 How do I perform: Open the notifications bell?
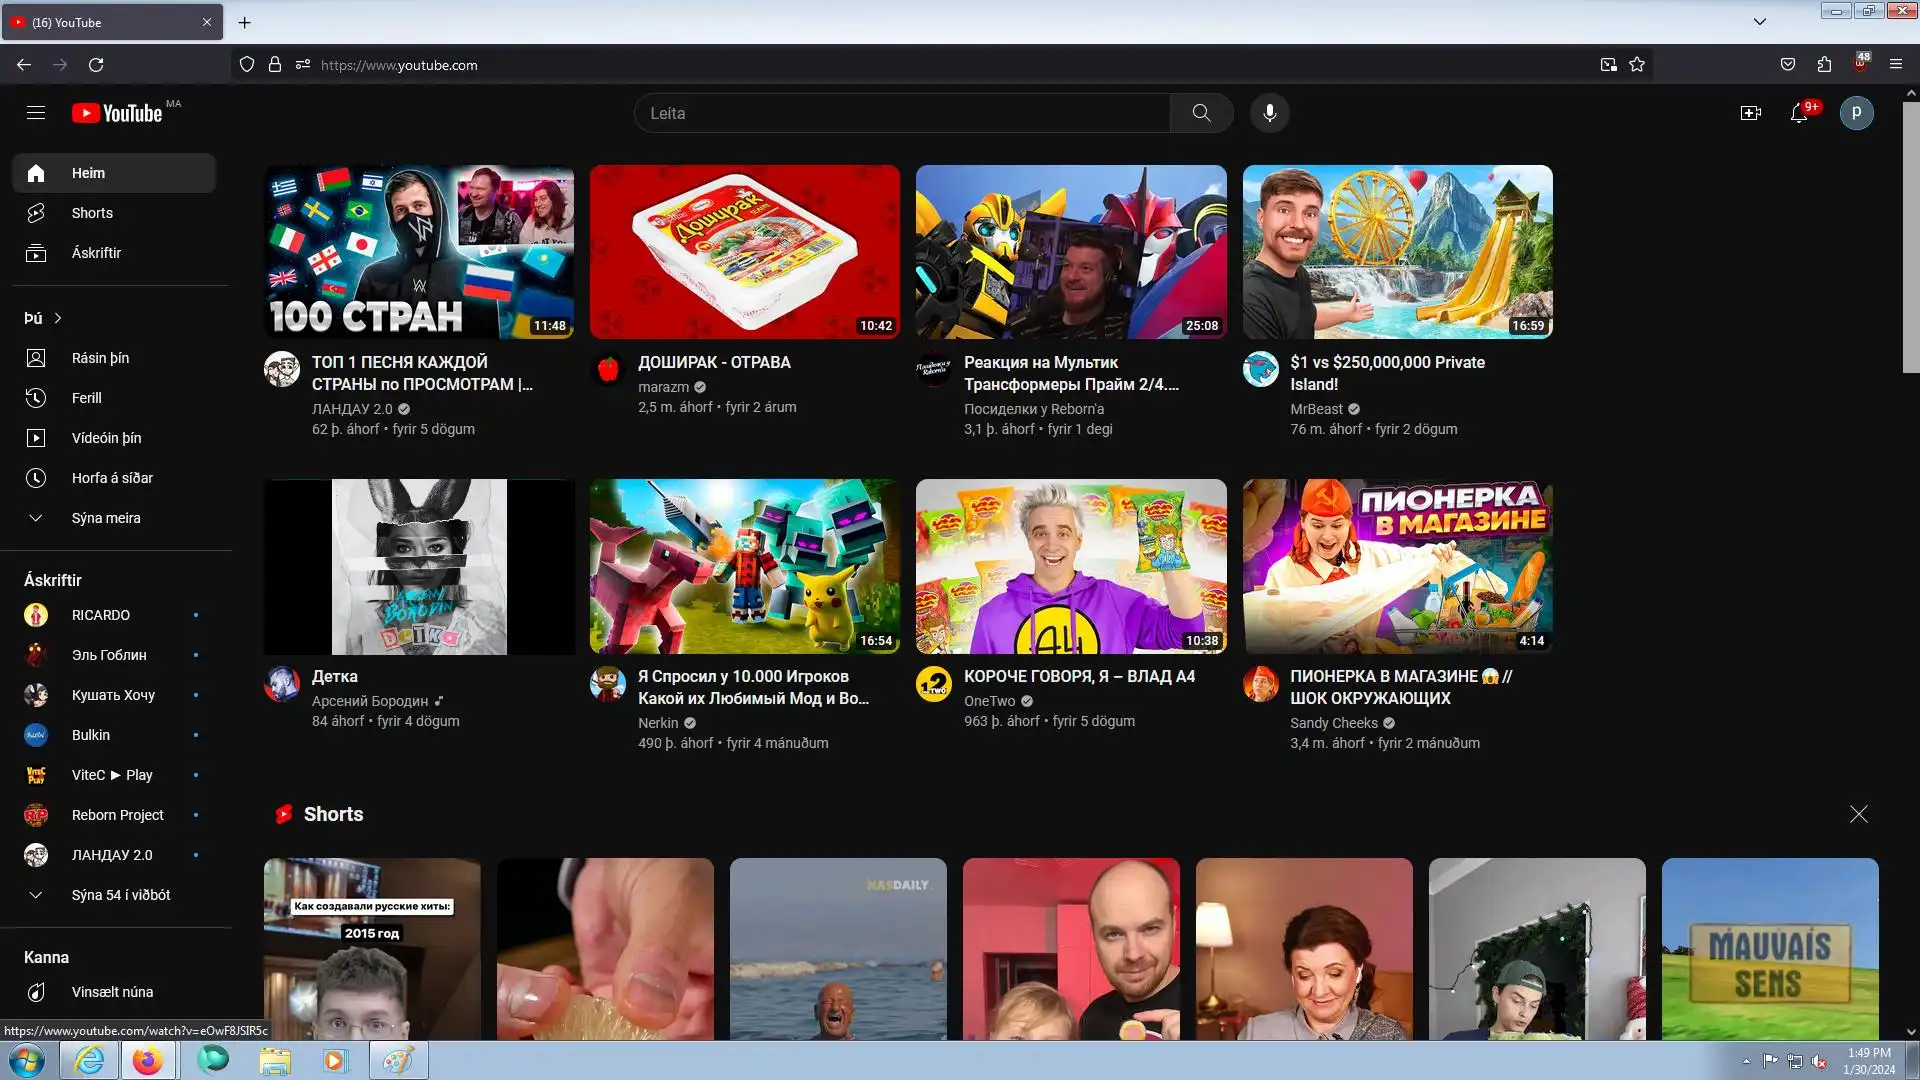point(1798,113)
